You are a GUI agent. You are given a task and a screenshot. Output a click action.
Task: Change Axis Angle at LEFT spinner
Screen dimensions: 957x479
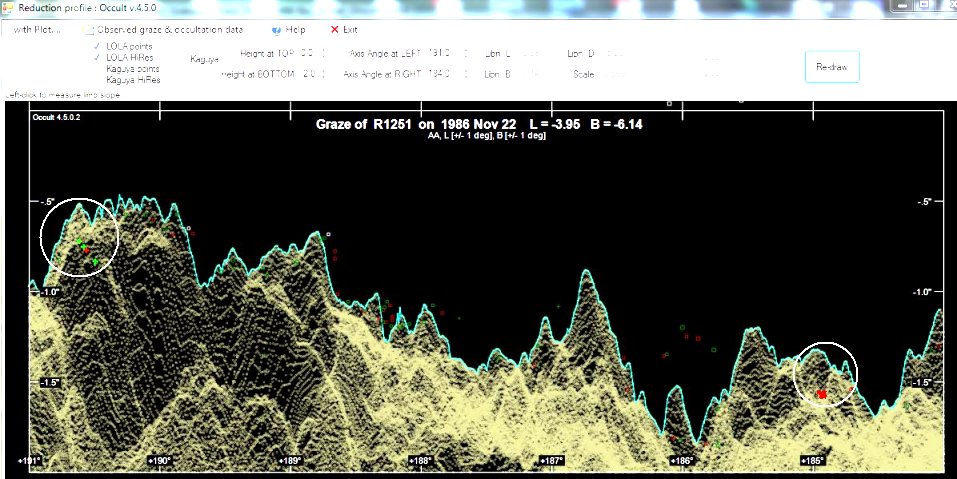click(x=467, y=51)
